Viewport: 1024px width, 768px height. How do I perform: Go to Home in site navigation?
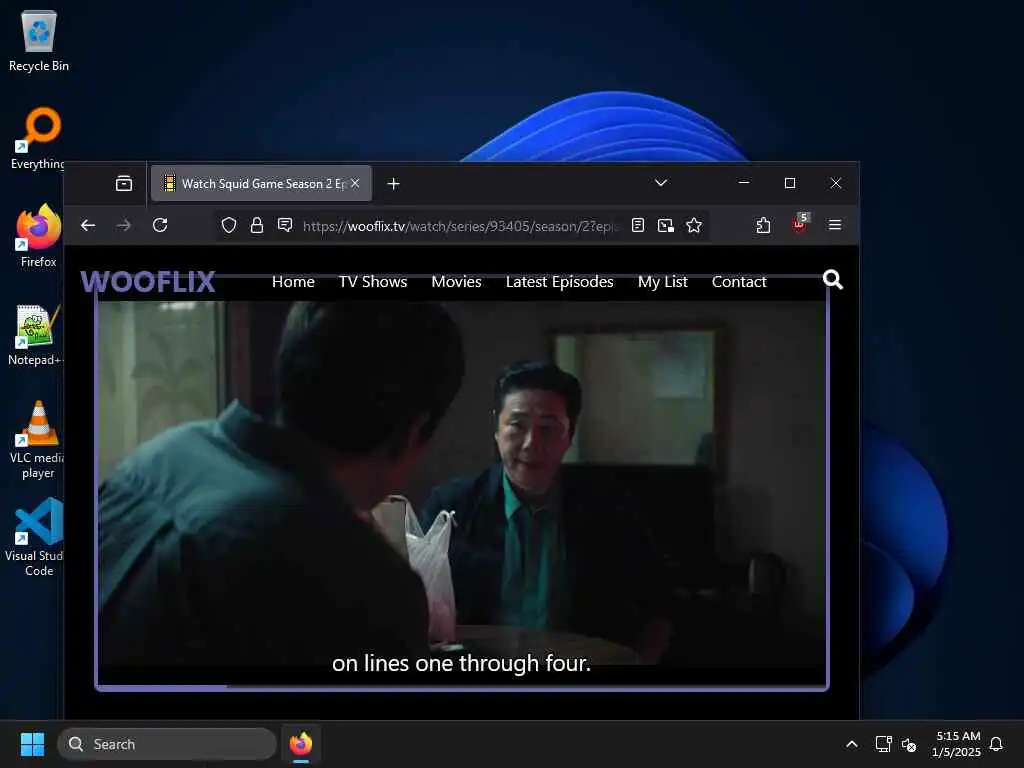[293, 281]
